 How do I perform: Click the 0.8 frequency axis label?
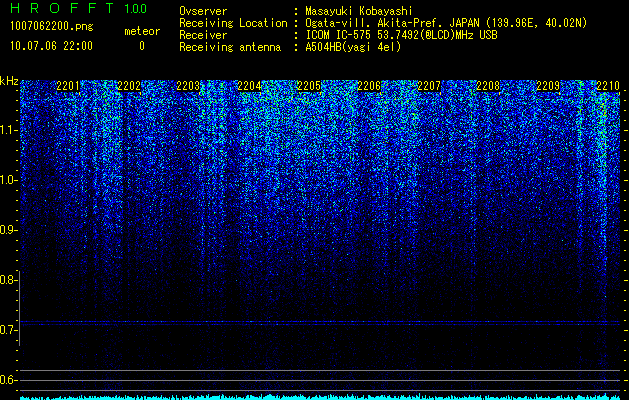click(x=8, y=280)
